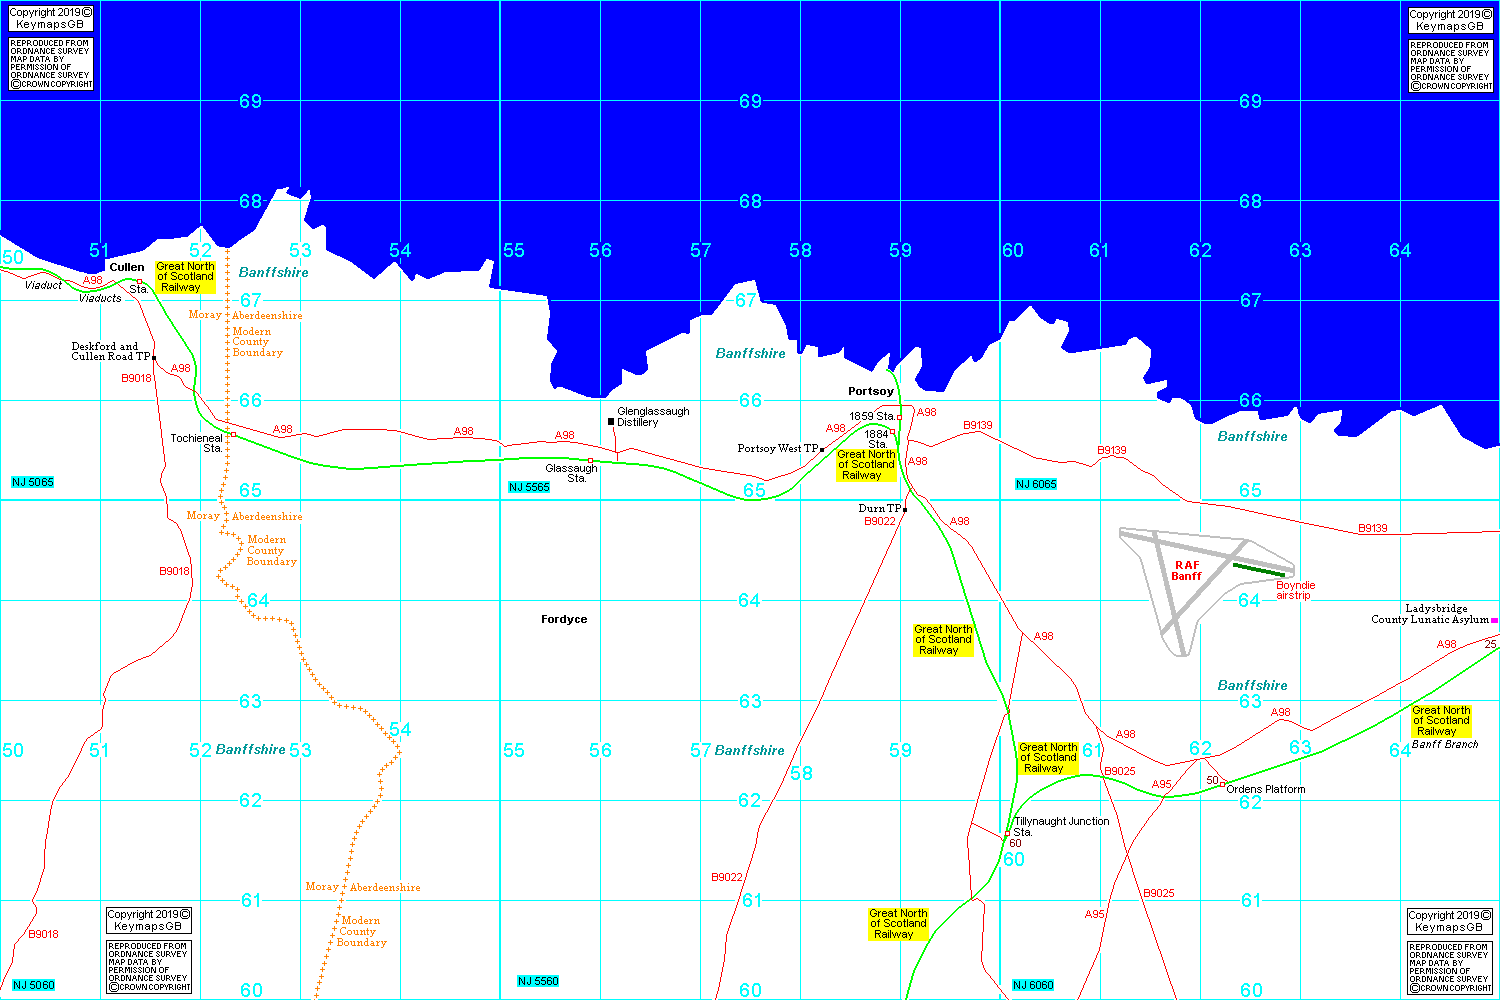Click the Tochieneal Station marker square
Image resolution: width=1500 pixels, height=1000 pixels.
coord(233,434)
